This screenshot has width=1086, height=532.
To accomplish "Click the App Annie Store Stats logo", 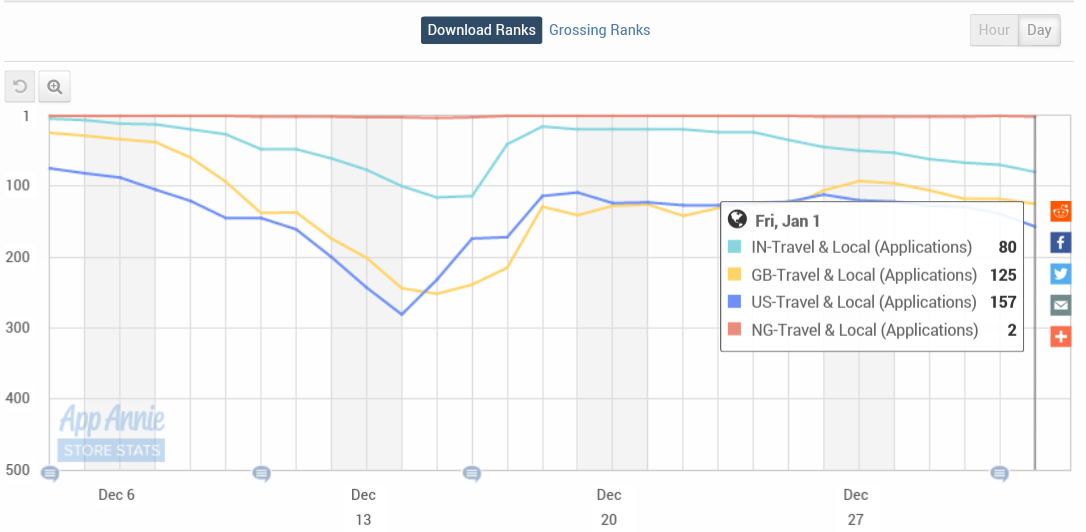I will 111,432.
